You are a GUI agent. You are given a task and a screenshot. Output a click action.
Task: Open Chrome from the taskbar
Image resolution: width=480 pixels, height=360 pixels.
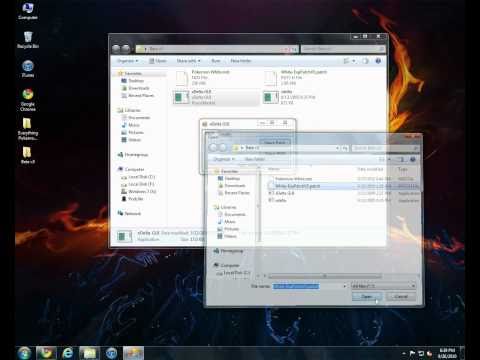click(46, 353)
